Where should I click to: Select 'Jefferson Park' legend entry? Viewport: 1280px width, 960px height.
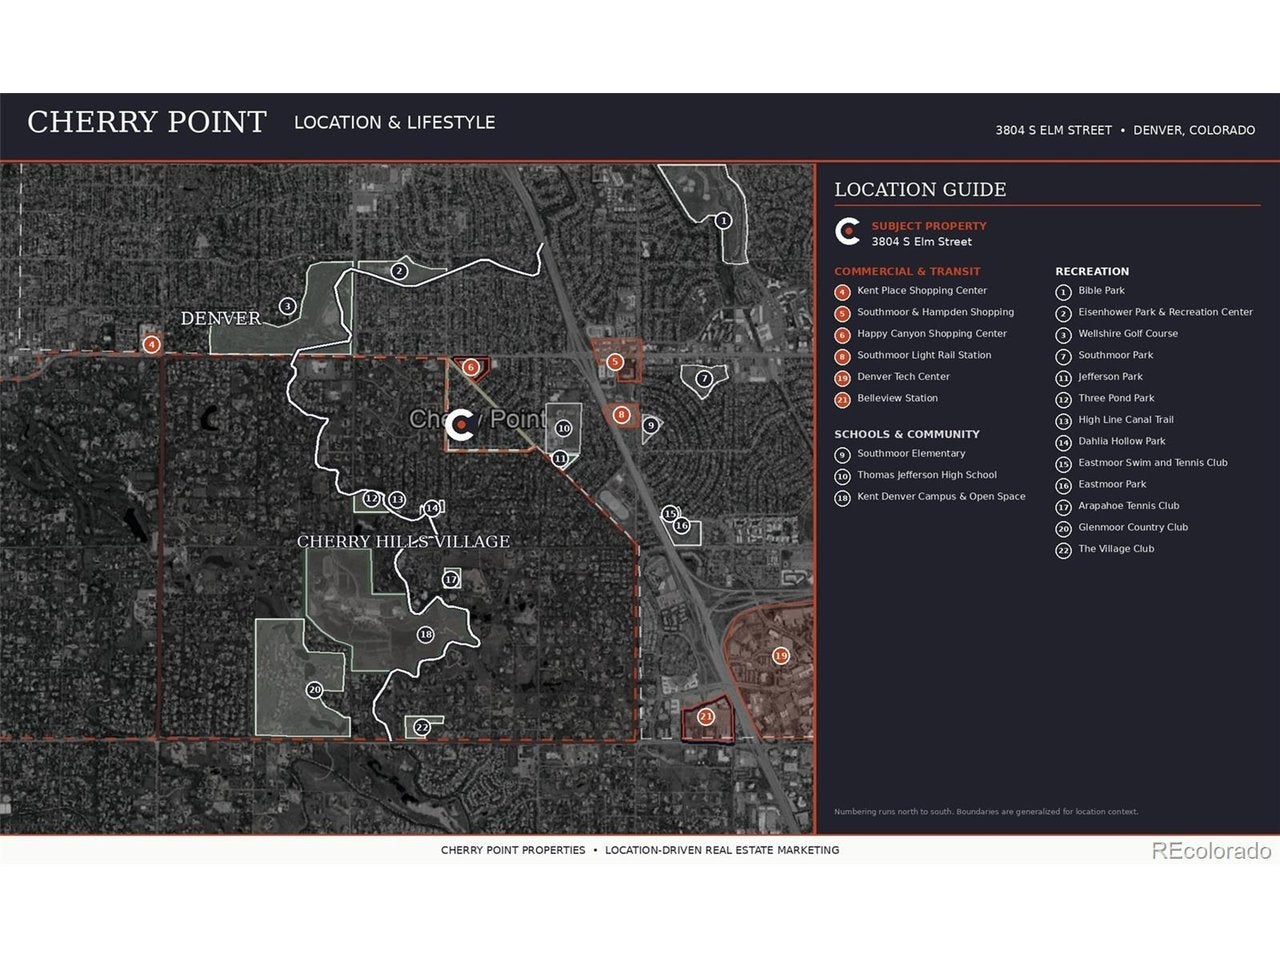pos(1110,377)
